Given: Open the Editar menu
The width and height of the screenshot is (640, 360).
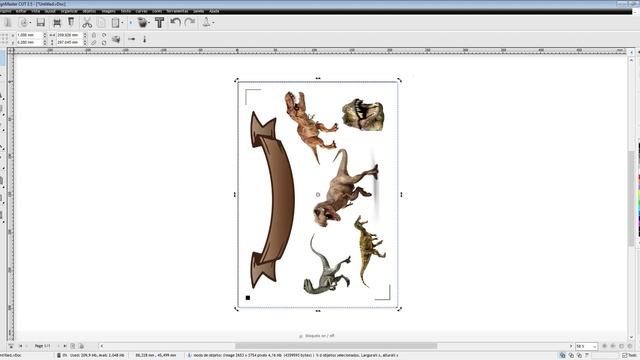Looking at the screenshot, I should [x=21, y=11].
